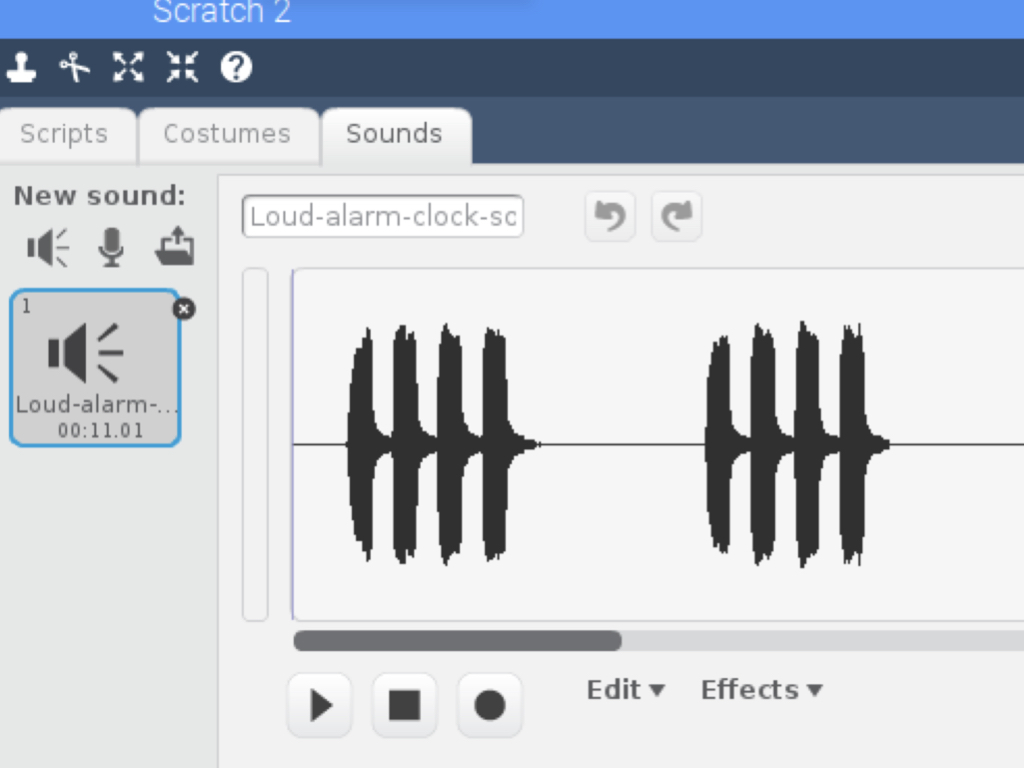The width and height of the screenshot is (1024, 768).
Task: Click the vertical volume level bar
Action: 255,444
